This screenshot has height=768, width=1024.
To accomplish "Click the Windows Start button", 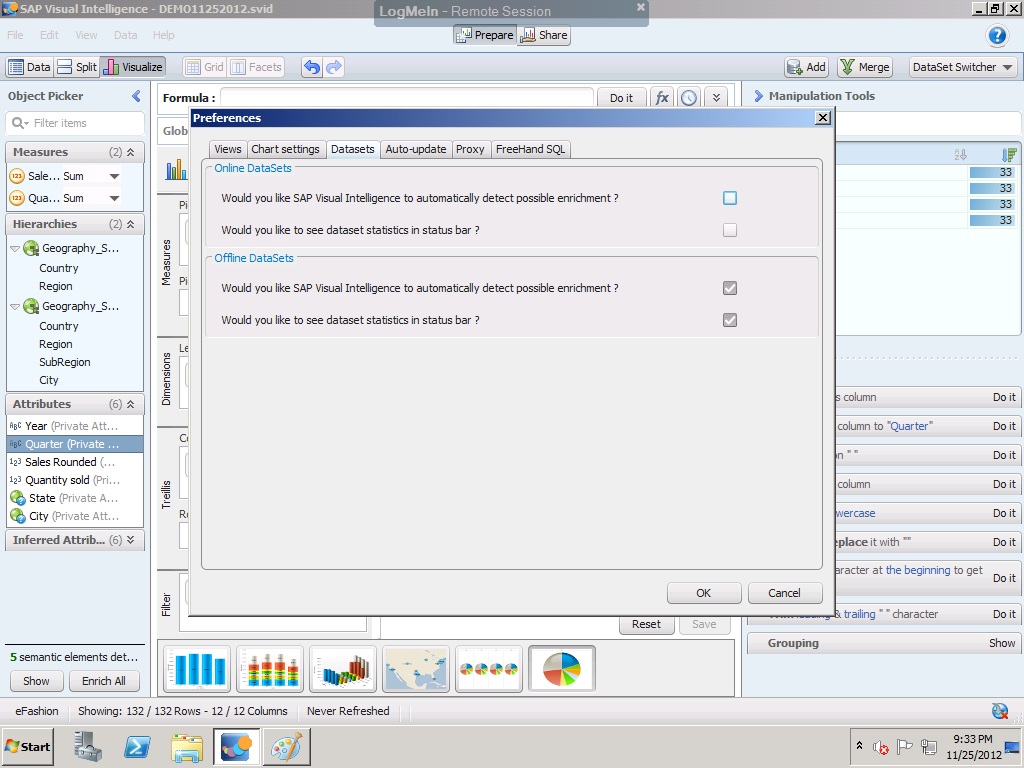I will [x=28, y=746].
